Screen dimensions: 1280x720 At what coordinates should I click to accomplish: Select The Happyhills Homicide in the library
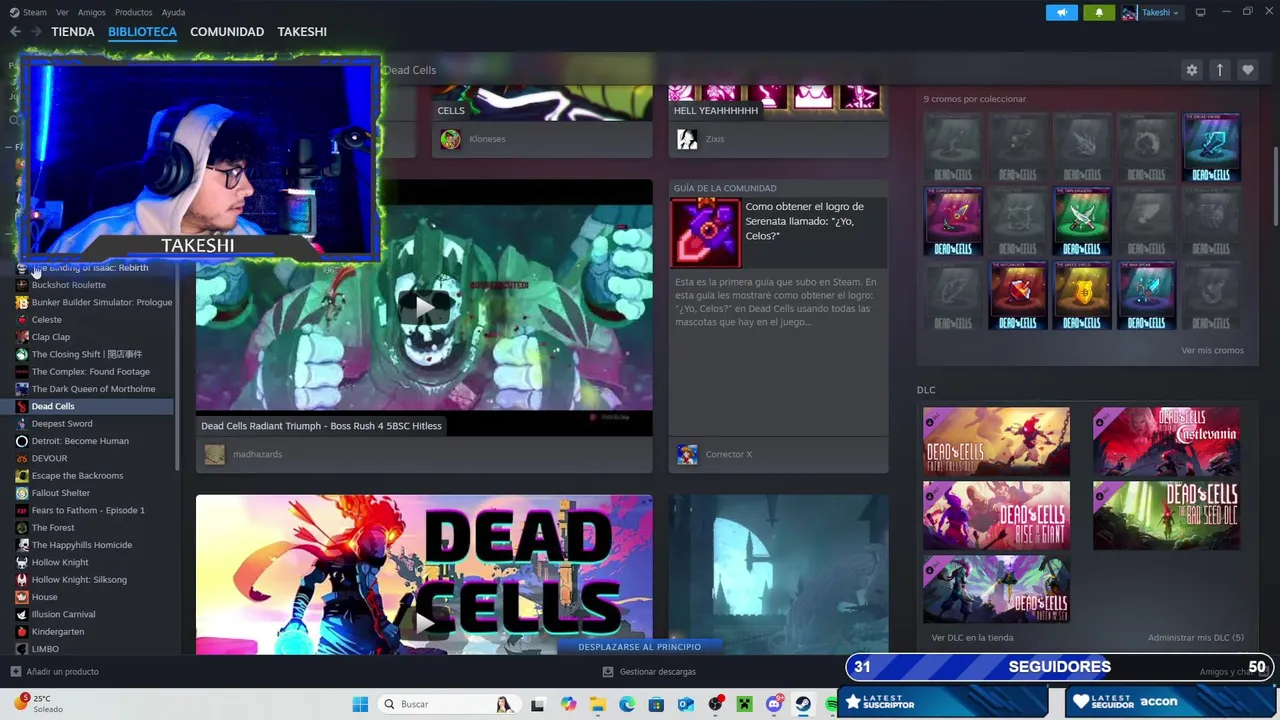pos(94,545)
